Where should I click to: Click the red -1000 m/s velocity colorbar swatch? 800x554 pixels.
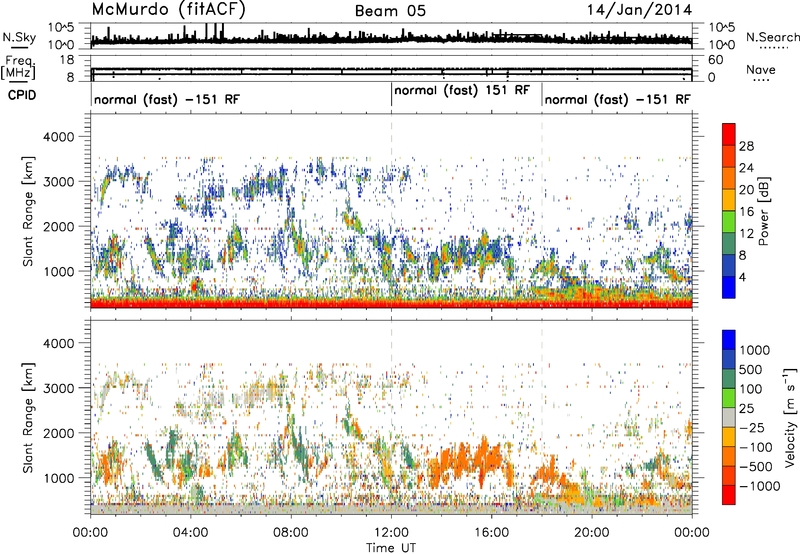tap(729, 495)
